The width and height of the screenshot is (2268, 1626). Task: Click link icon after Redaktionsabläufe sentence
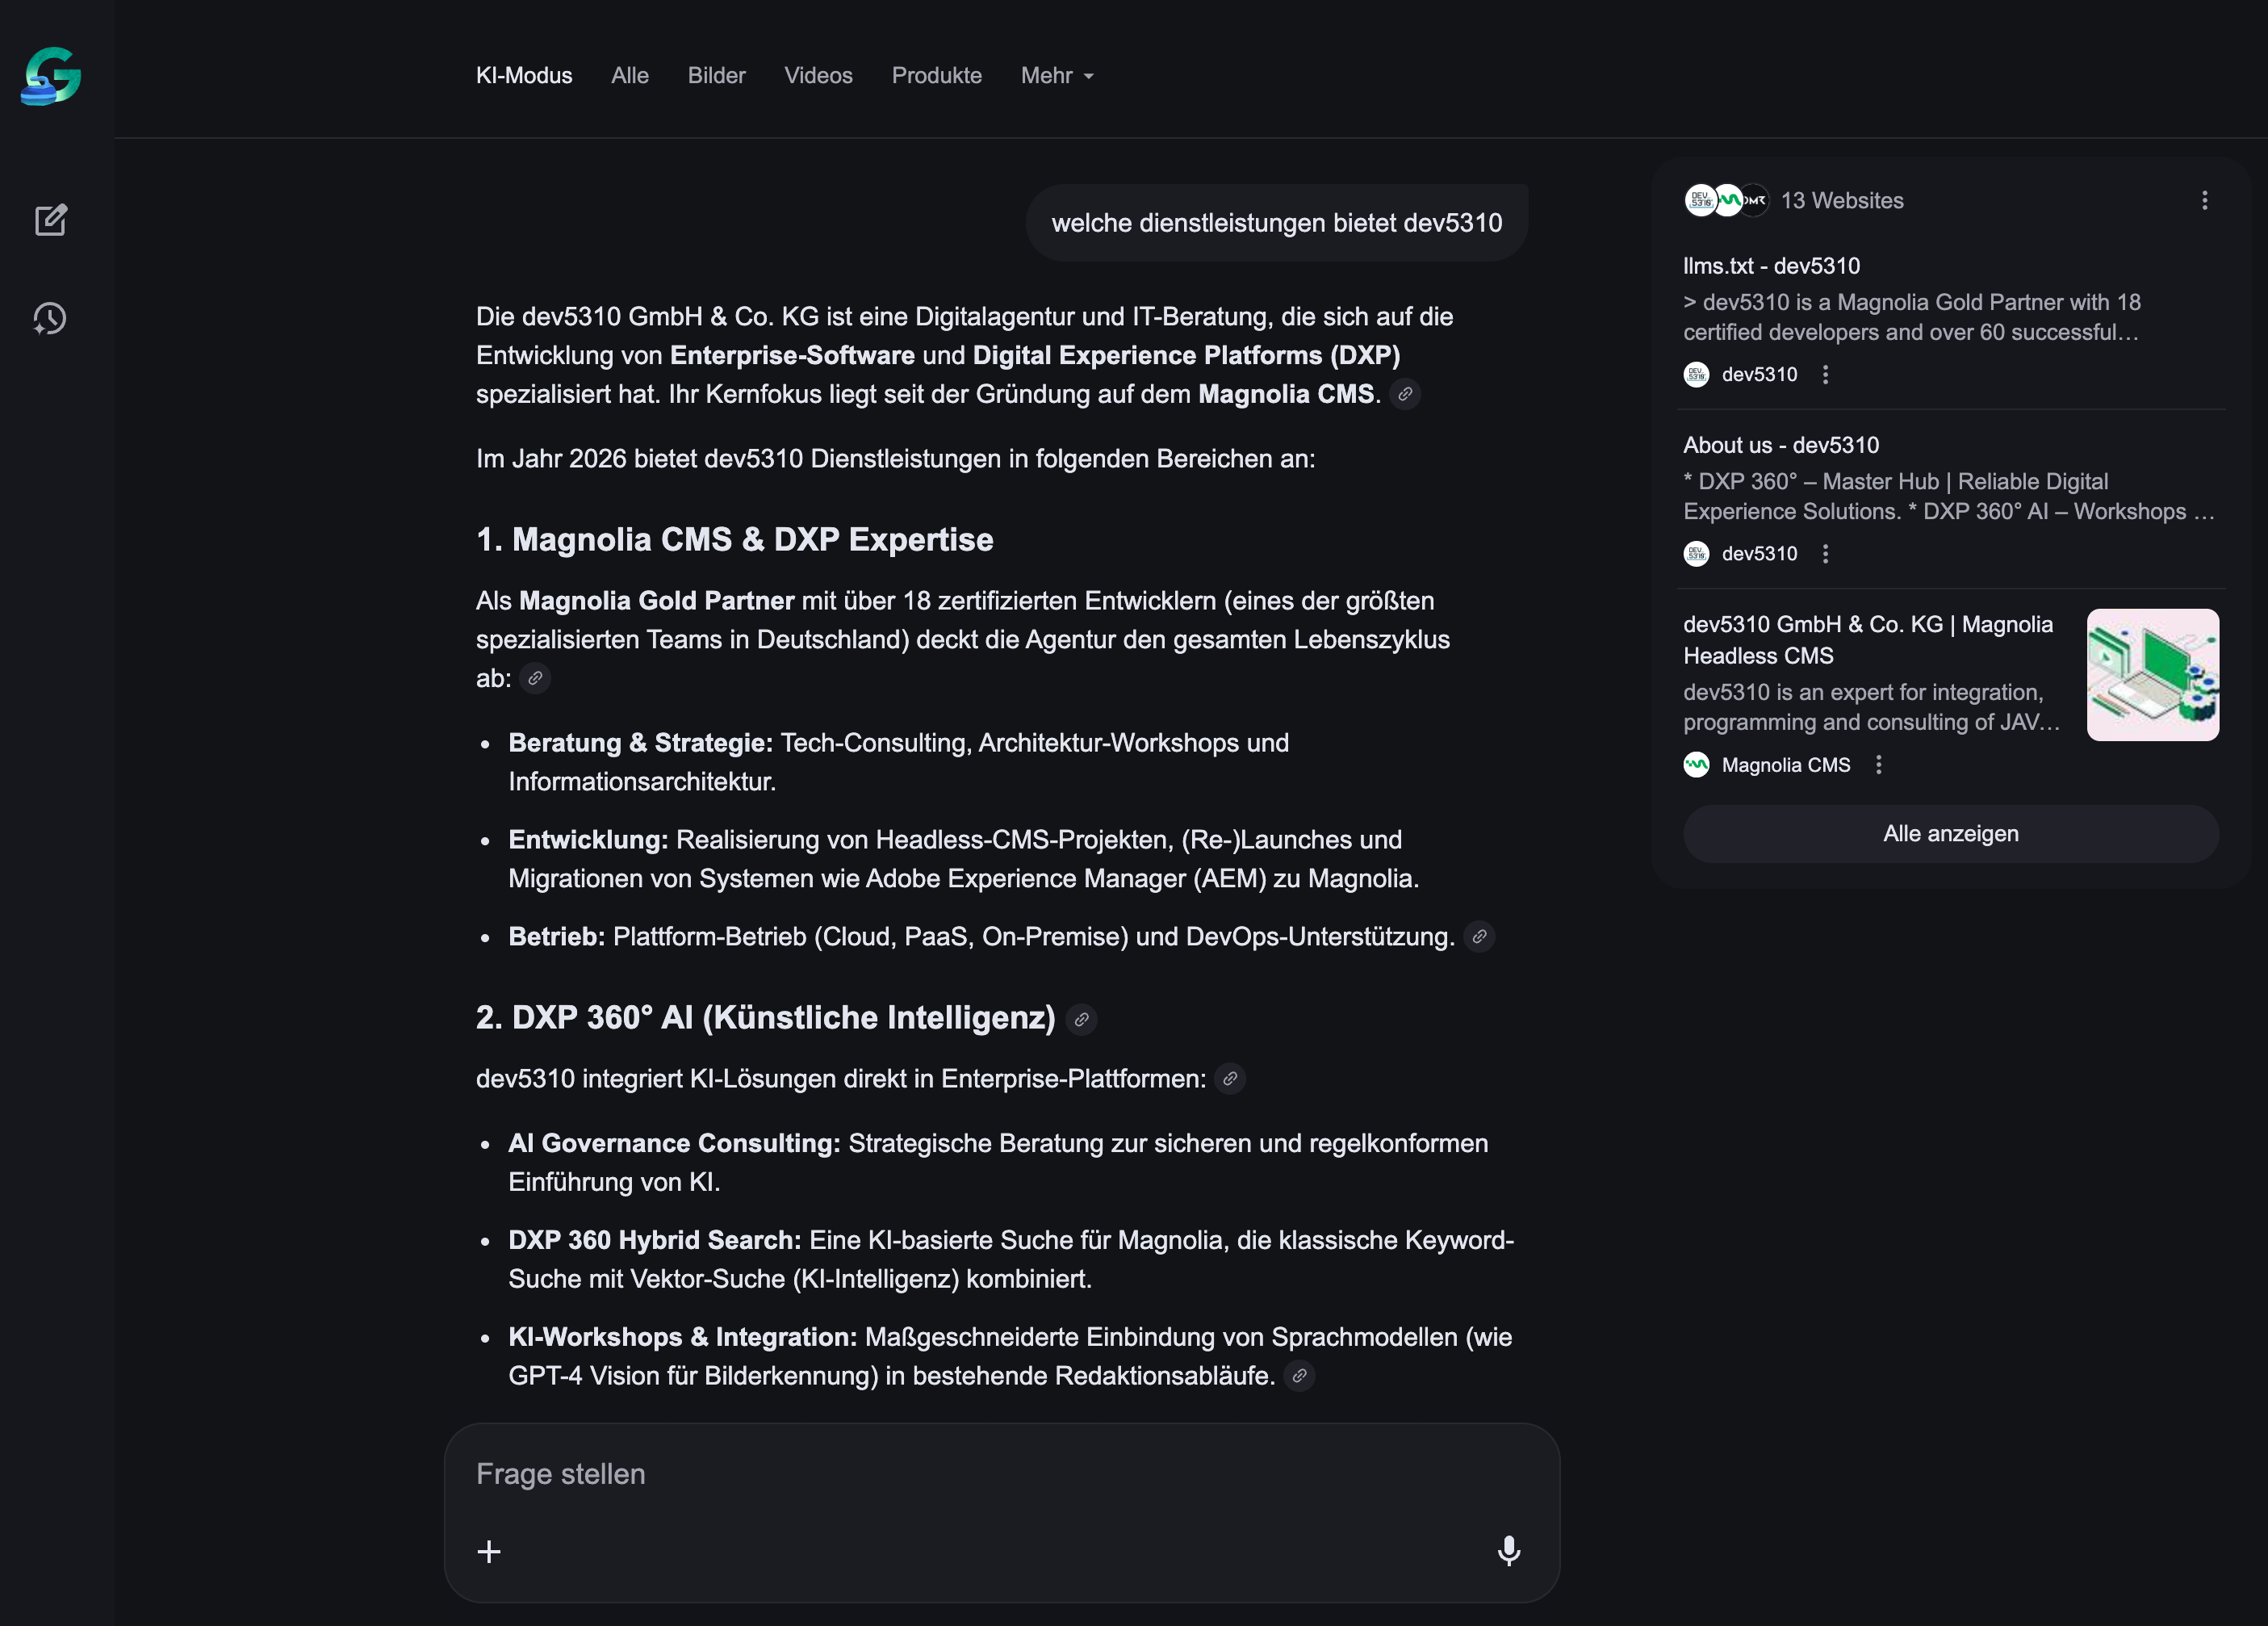[x=1299, y=1376]
